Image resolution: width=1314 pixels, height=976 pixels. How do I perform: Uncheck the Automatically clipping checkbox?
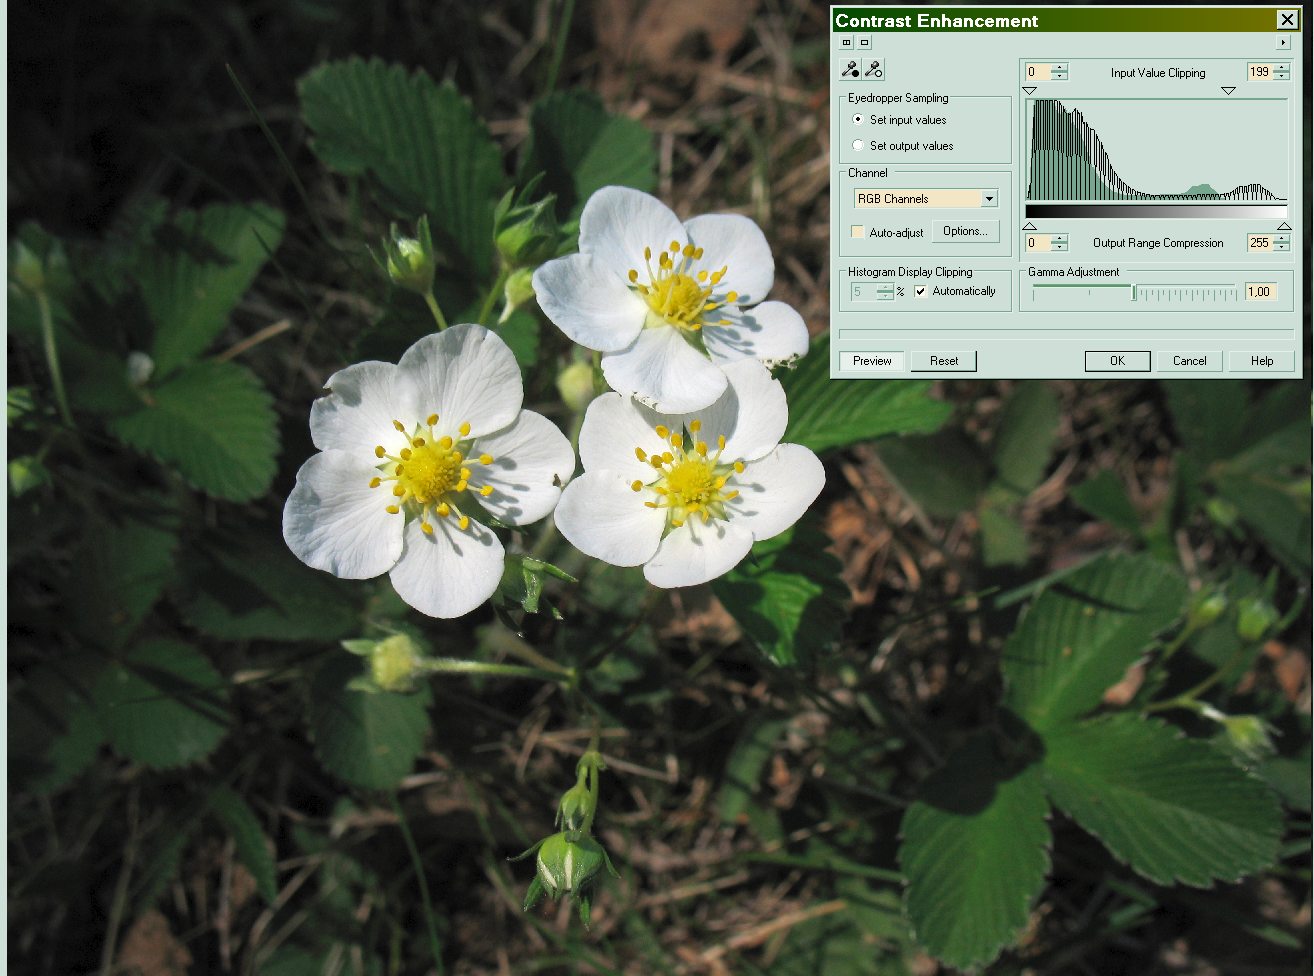tap(921, 292)
